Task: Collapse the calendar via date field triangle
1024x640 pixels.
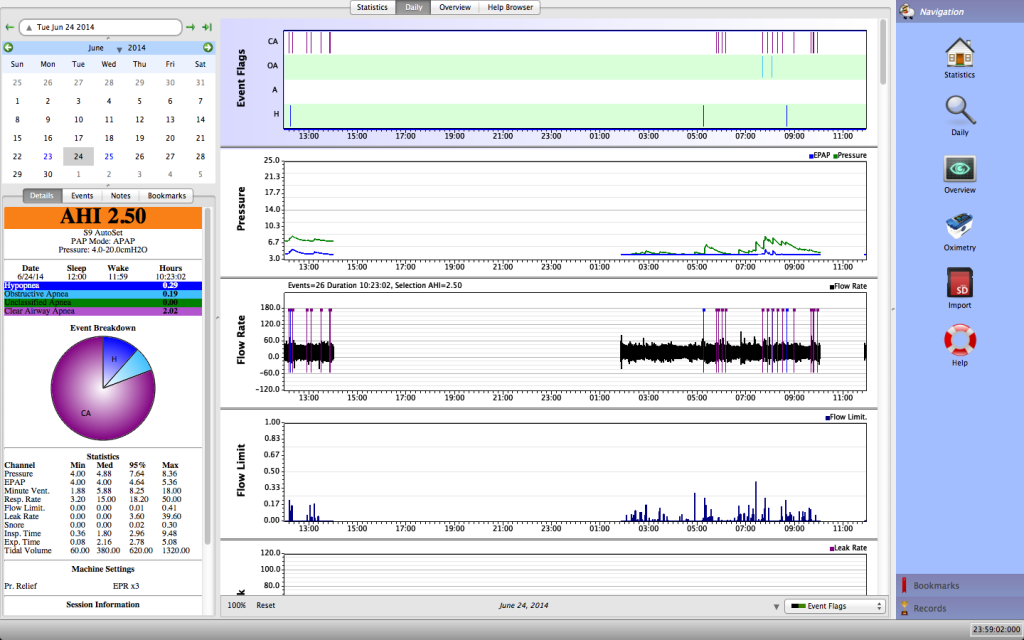Action: pyautogui.click(x=28, y=28)
